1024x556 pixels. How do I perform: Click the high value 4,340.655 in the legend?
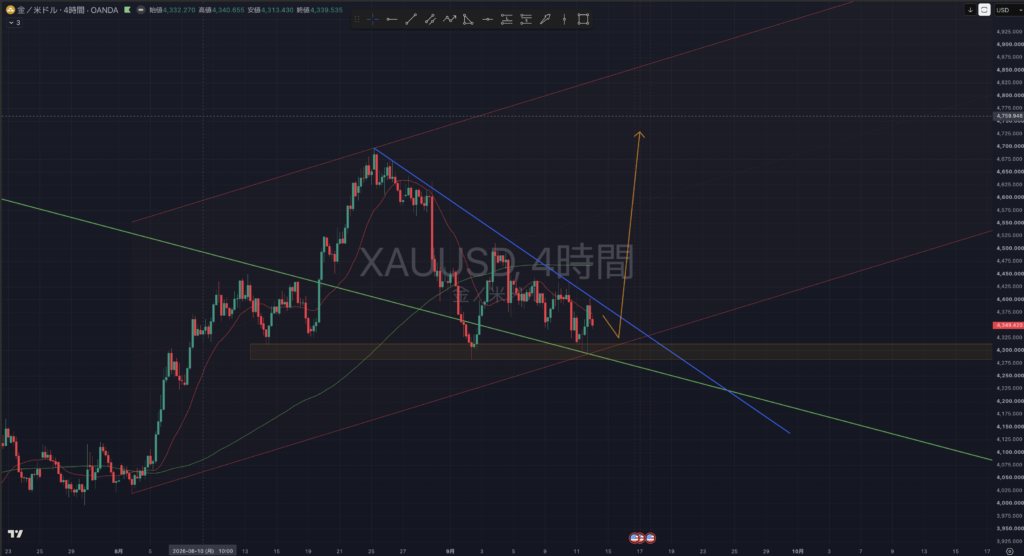(x=228, y=10)
